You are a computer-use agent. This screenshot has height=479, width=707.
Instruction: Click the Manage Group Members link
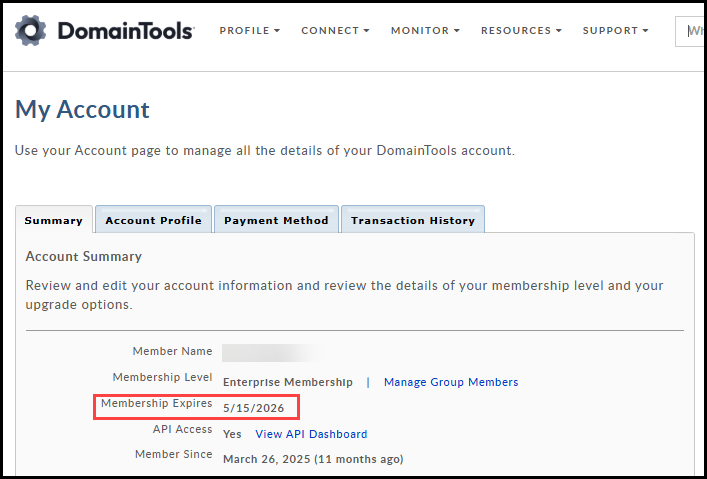click(x=451, y=382)
